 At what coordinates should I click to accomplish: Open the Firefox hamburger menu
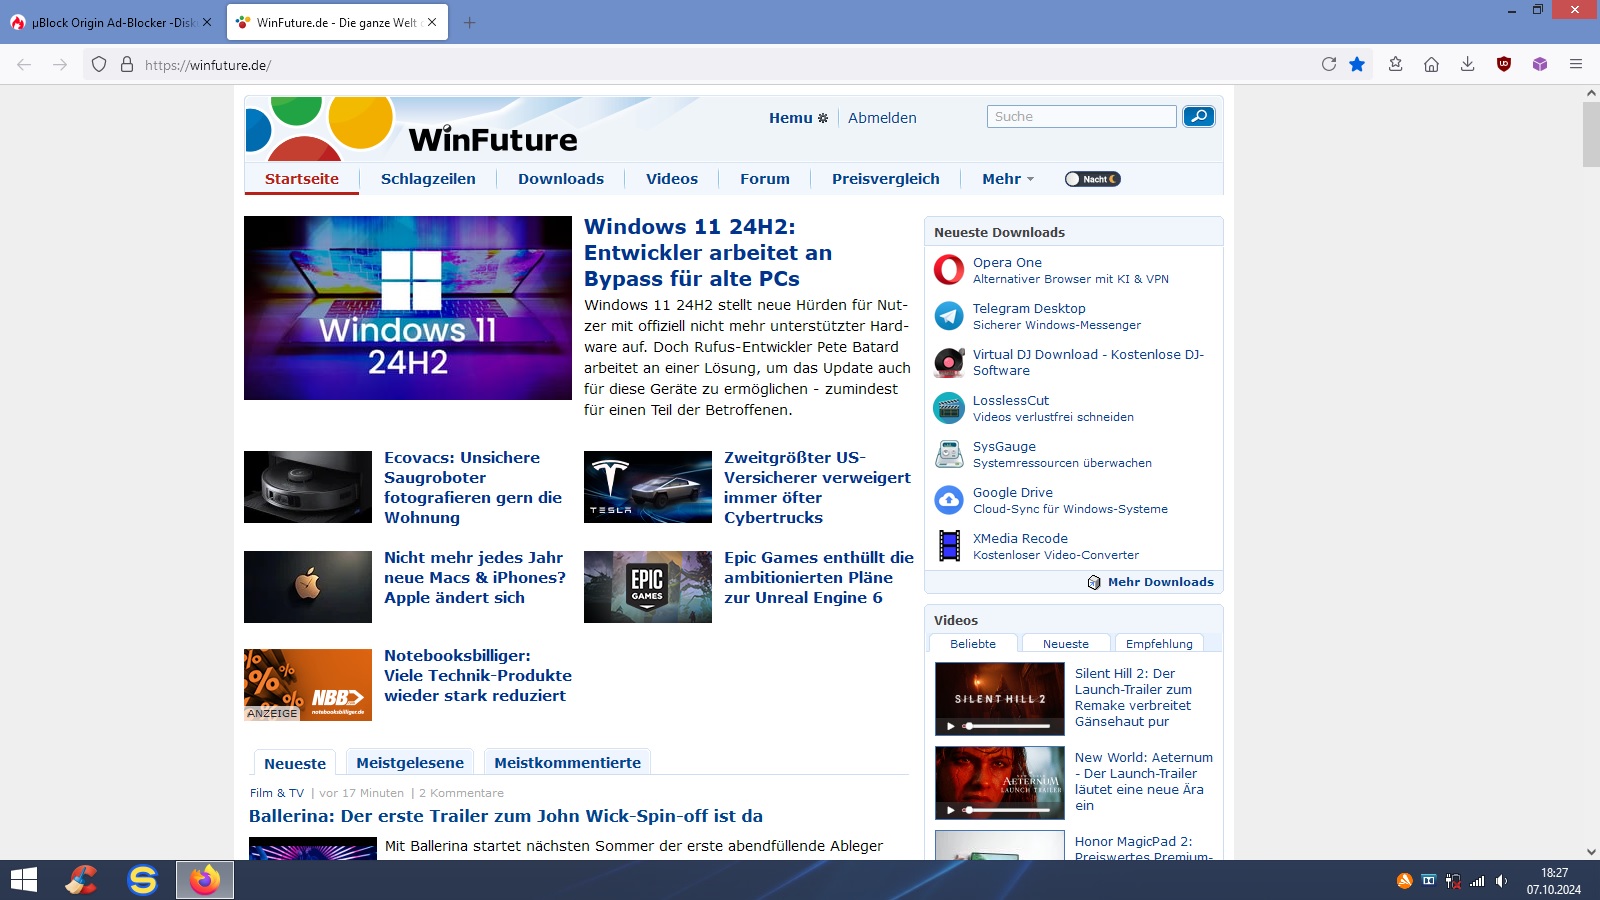1576,64
